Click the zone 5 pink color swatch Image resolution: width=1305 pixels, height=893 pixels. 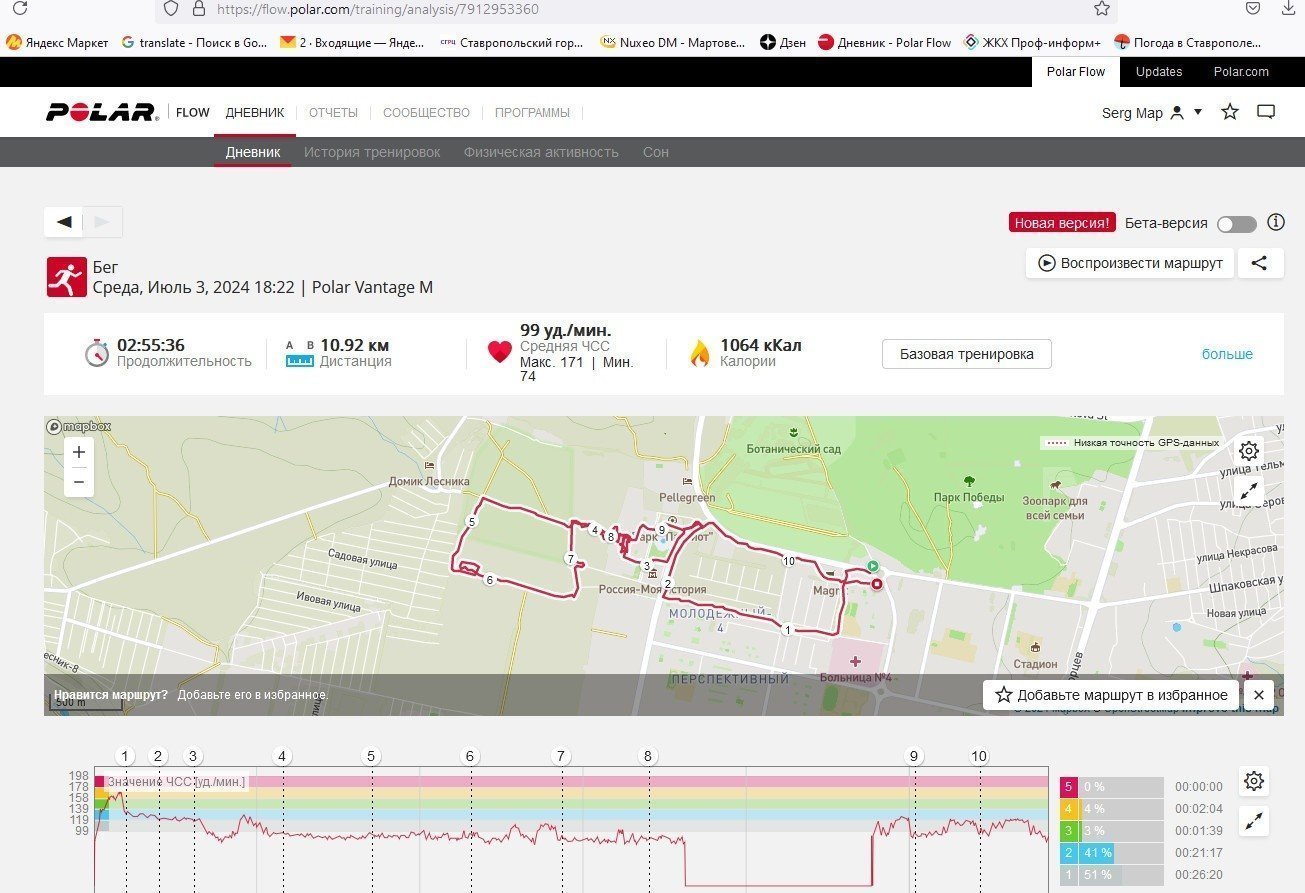pos(1069,788)
